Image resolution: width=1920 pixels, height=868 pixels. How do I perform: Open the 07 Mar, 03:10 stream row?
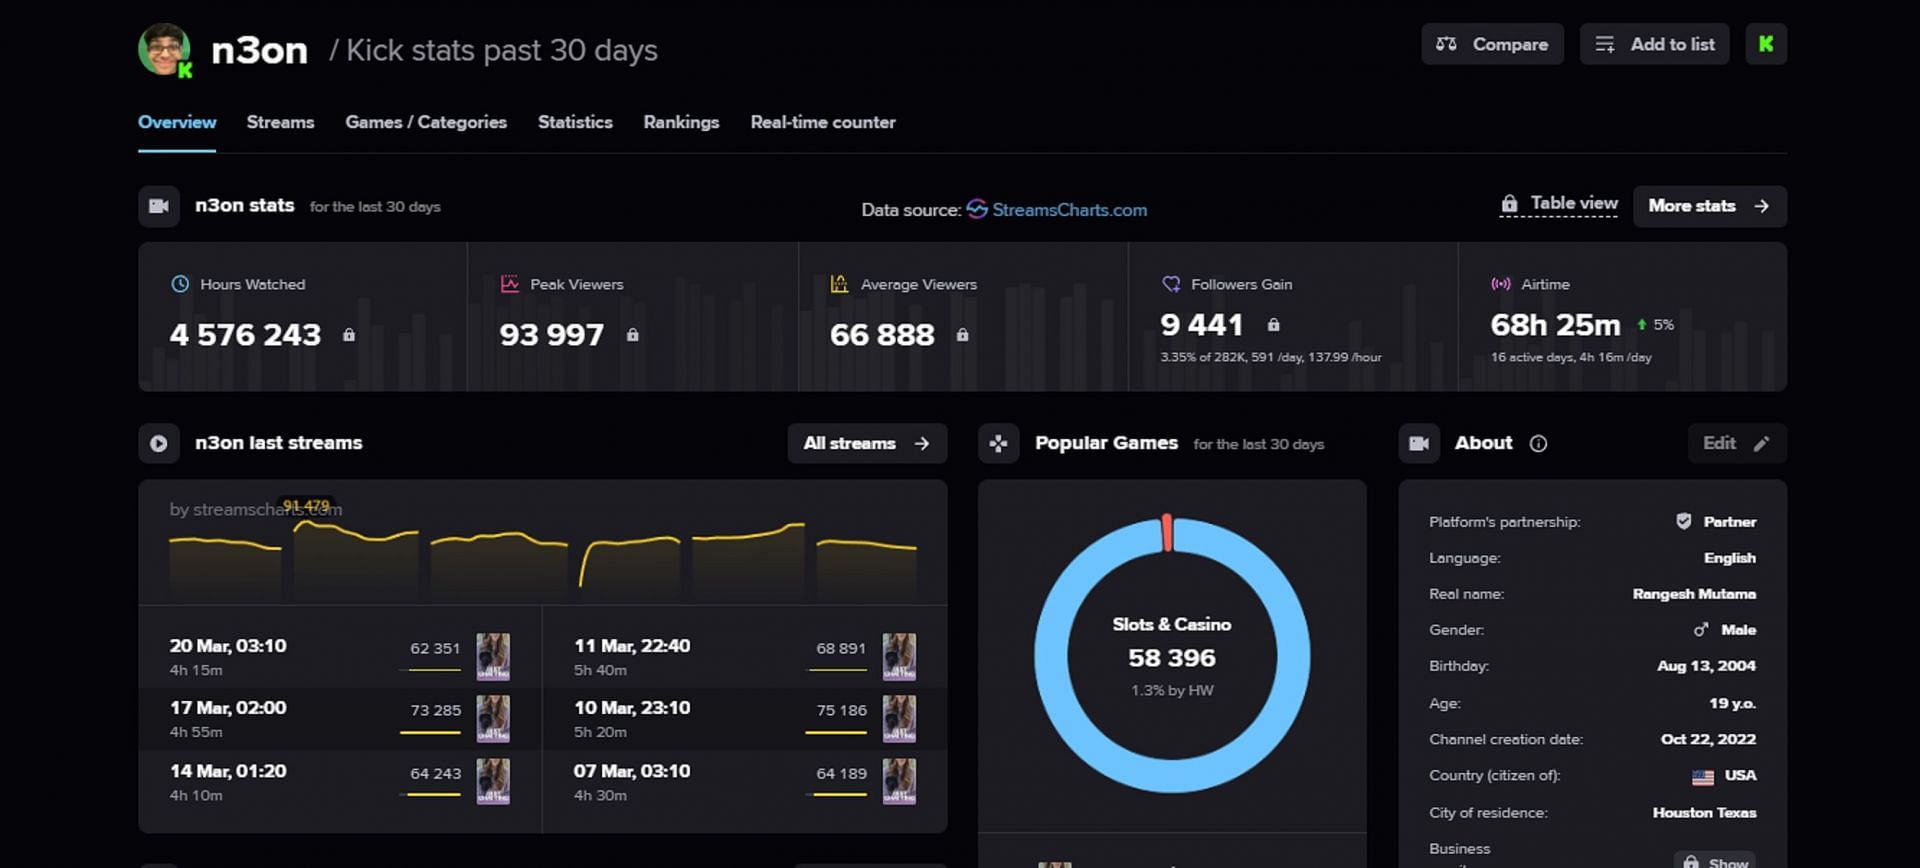tap(745, 782)
